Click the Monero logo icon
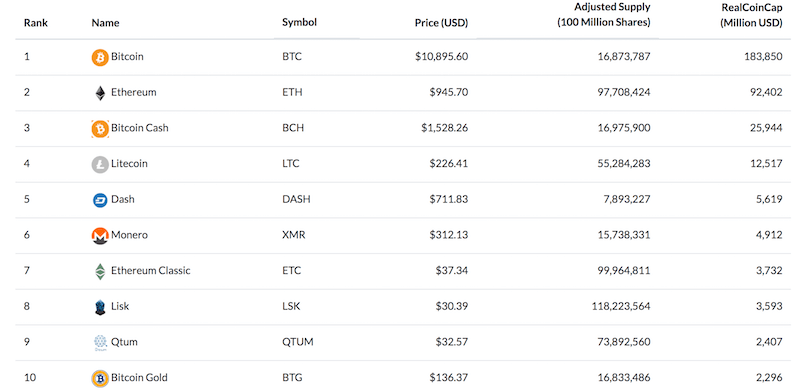 point(100,236)
